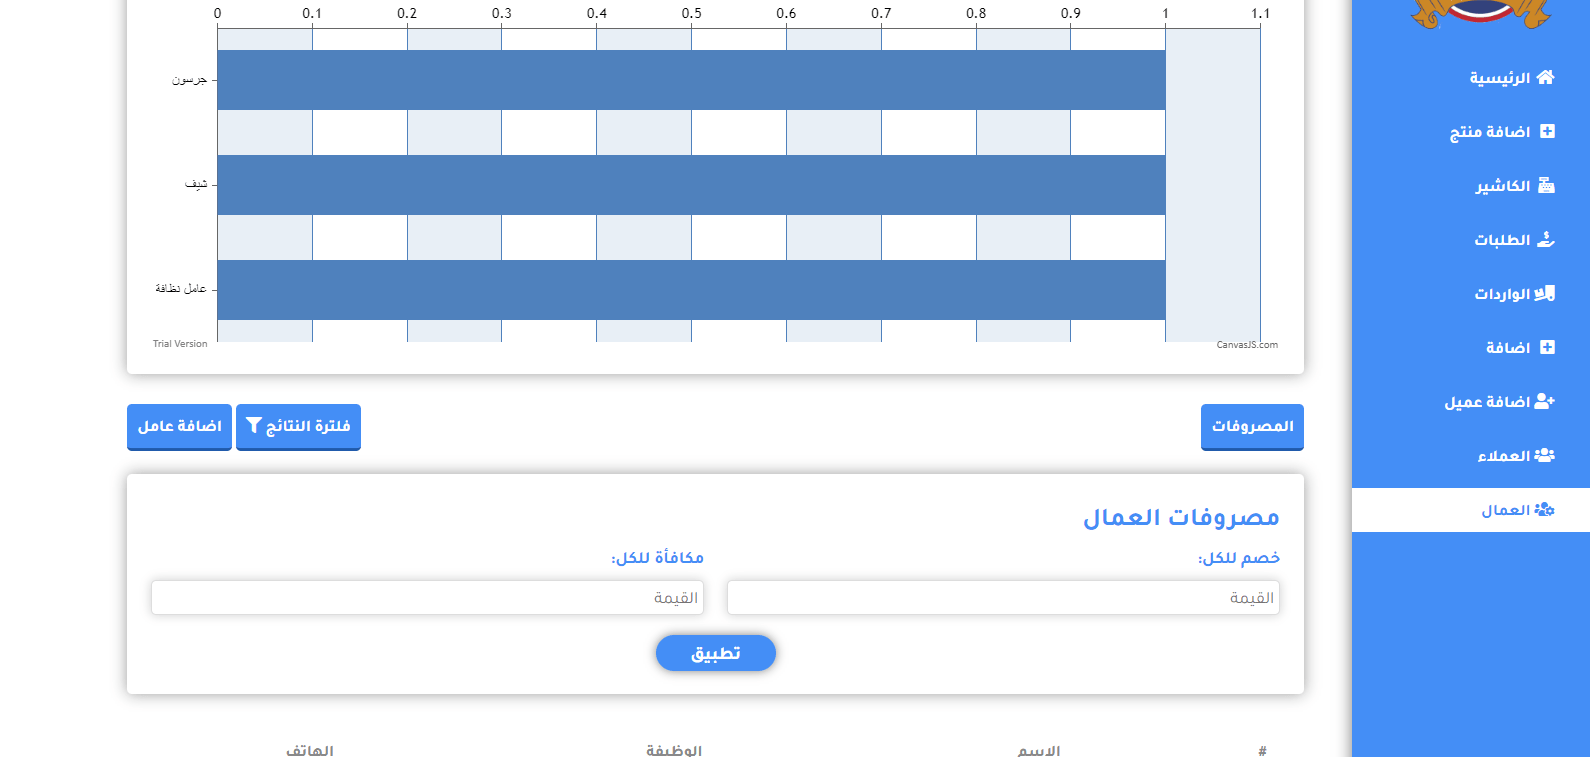Select the imports truck icon الواردات

1545,294
